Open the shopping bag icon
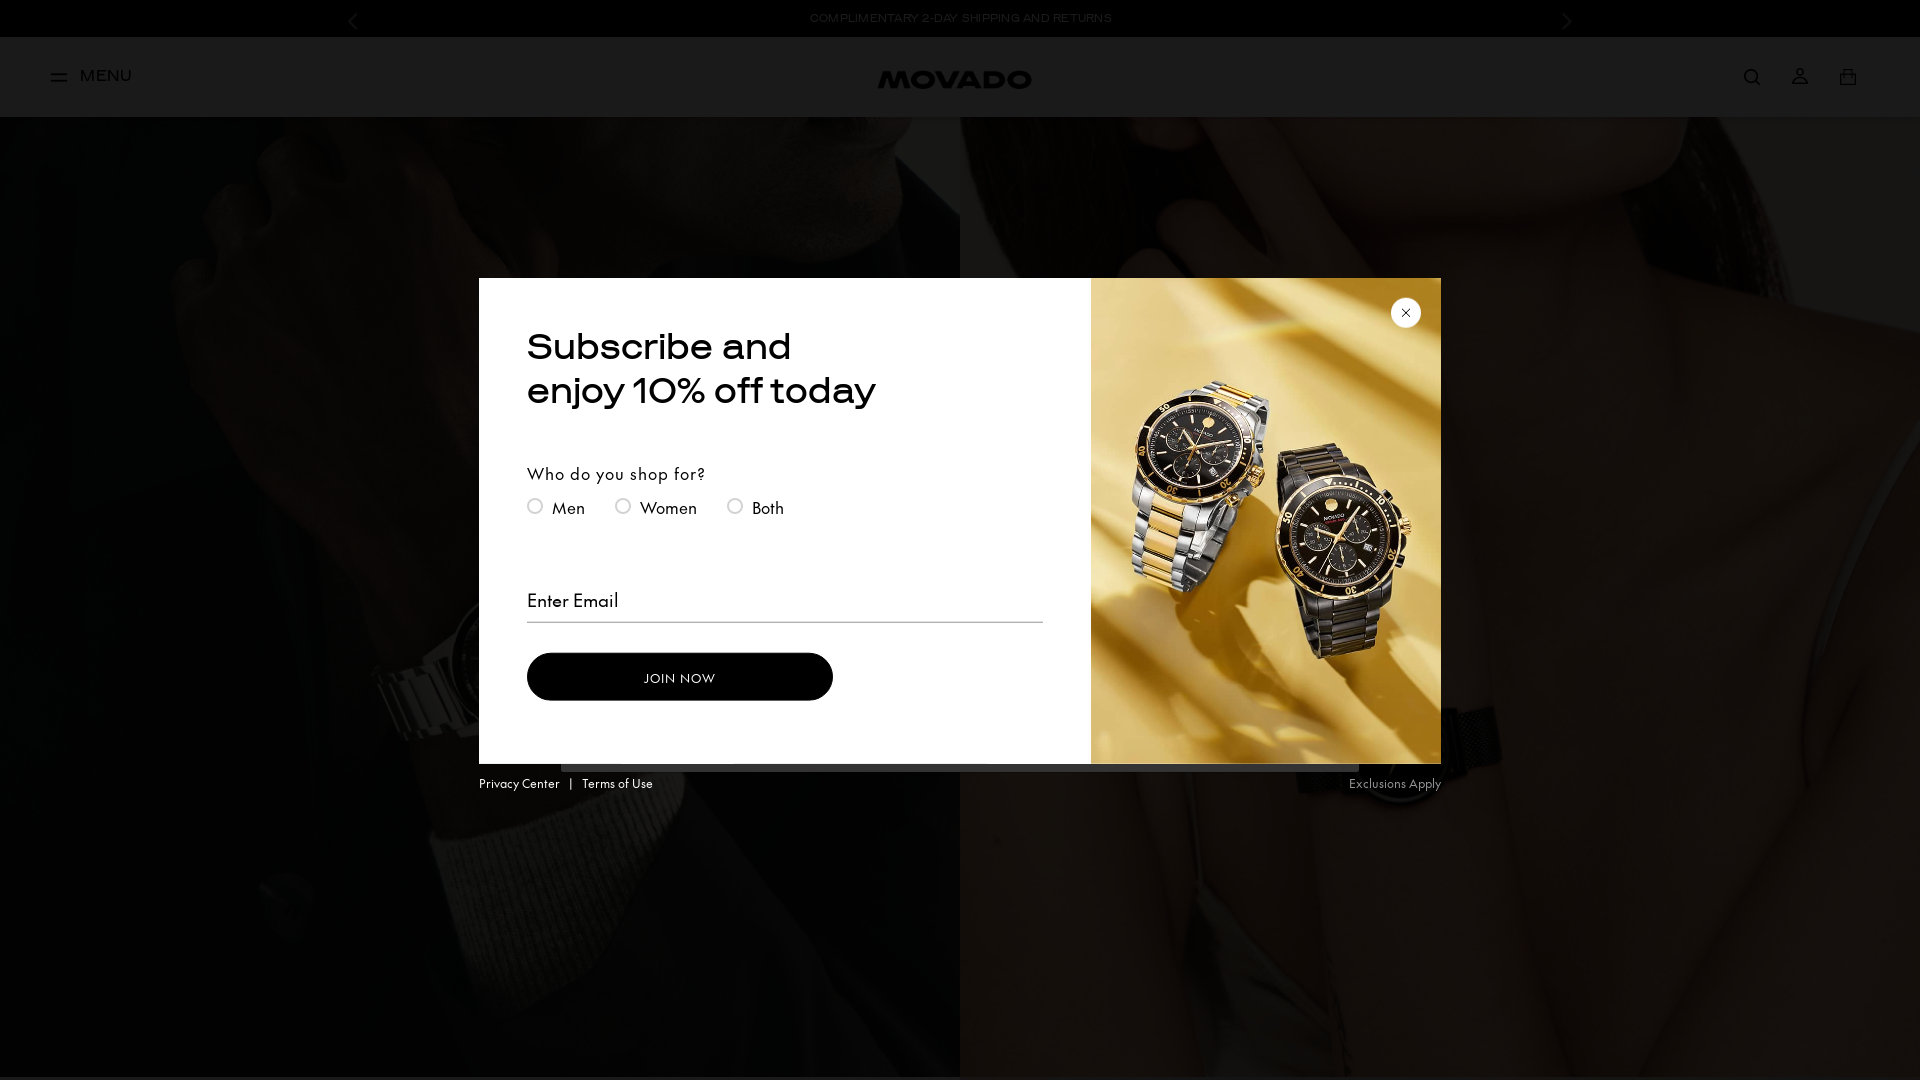Screen dimensions: 1920x1080 (x=1847, y=76)
